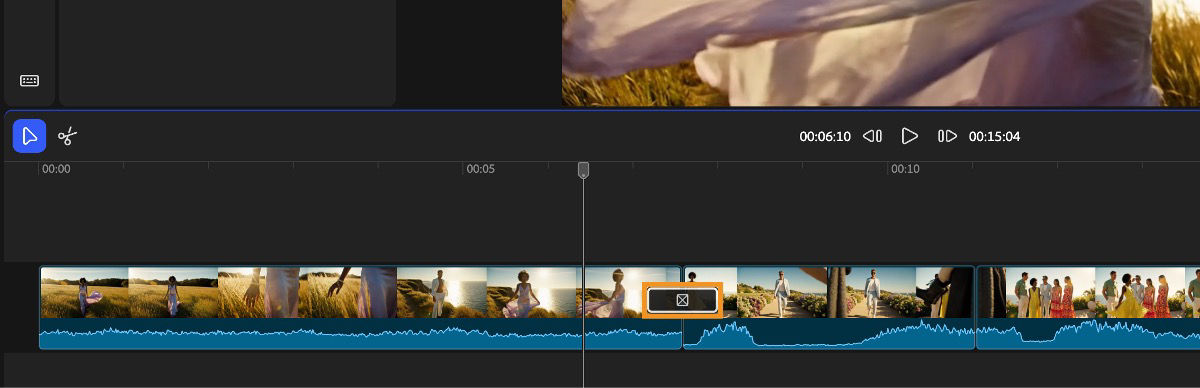1200x388 pixels.
Task: Click the second clip's audio waveform
Action: pyautogui.click(x=828, y=334)
